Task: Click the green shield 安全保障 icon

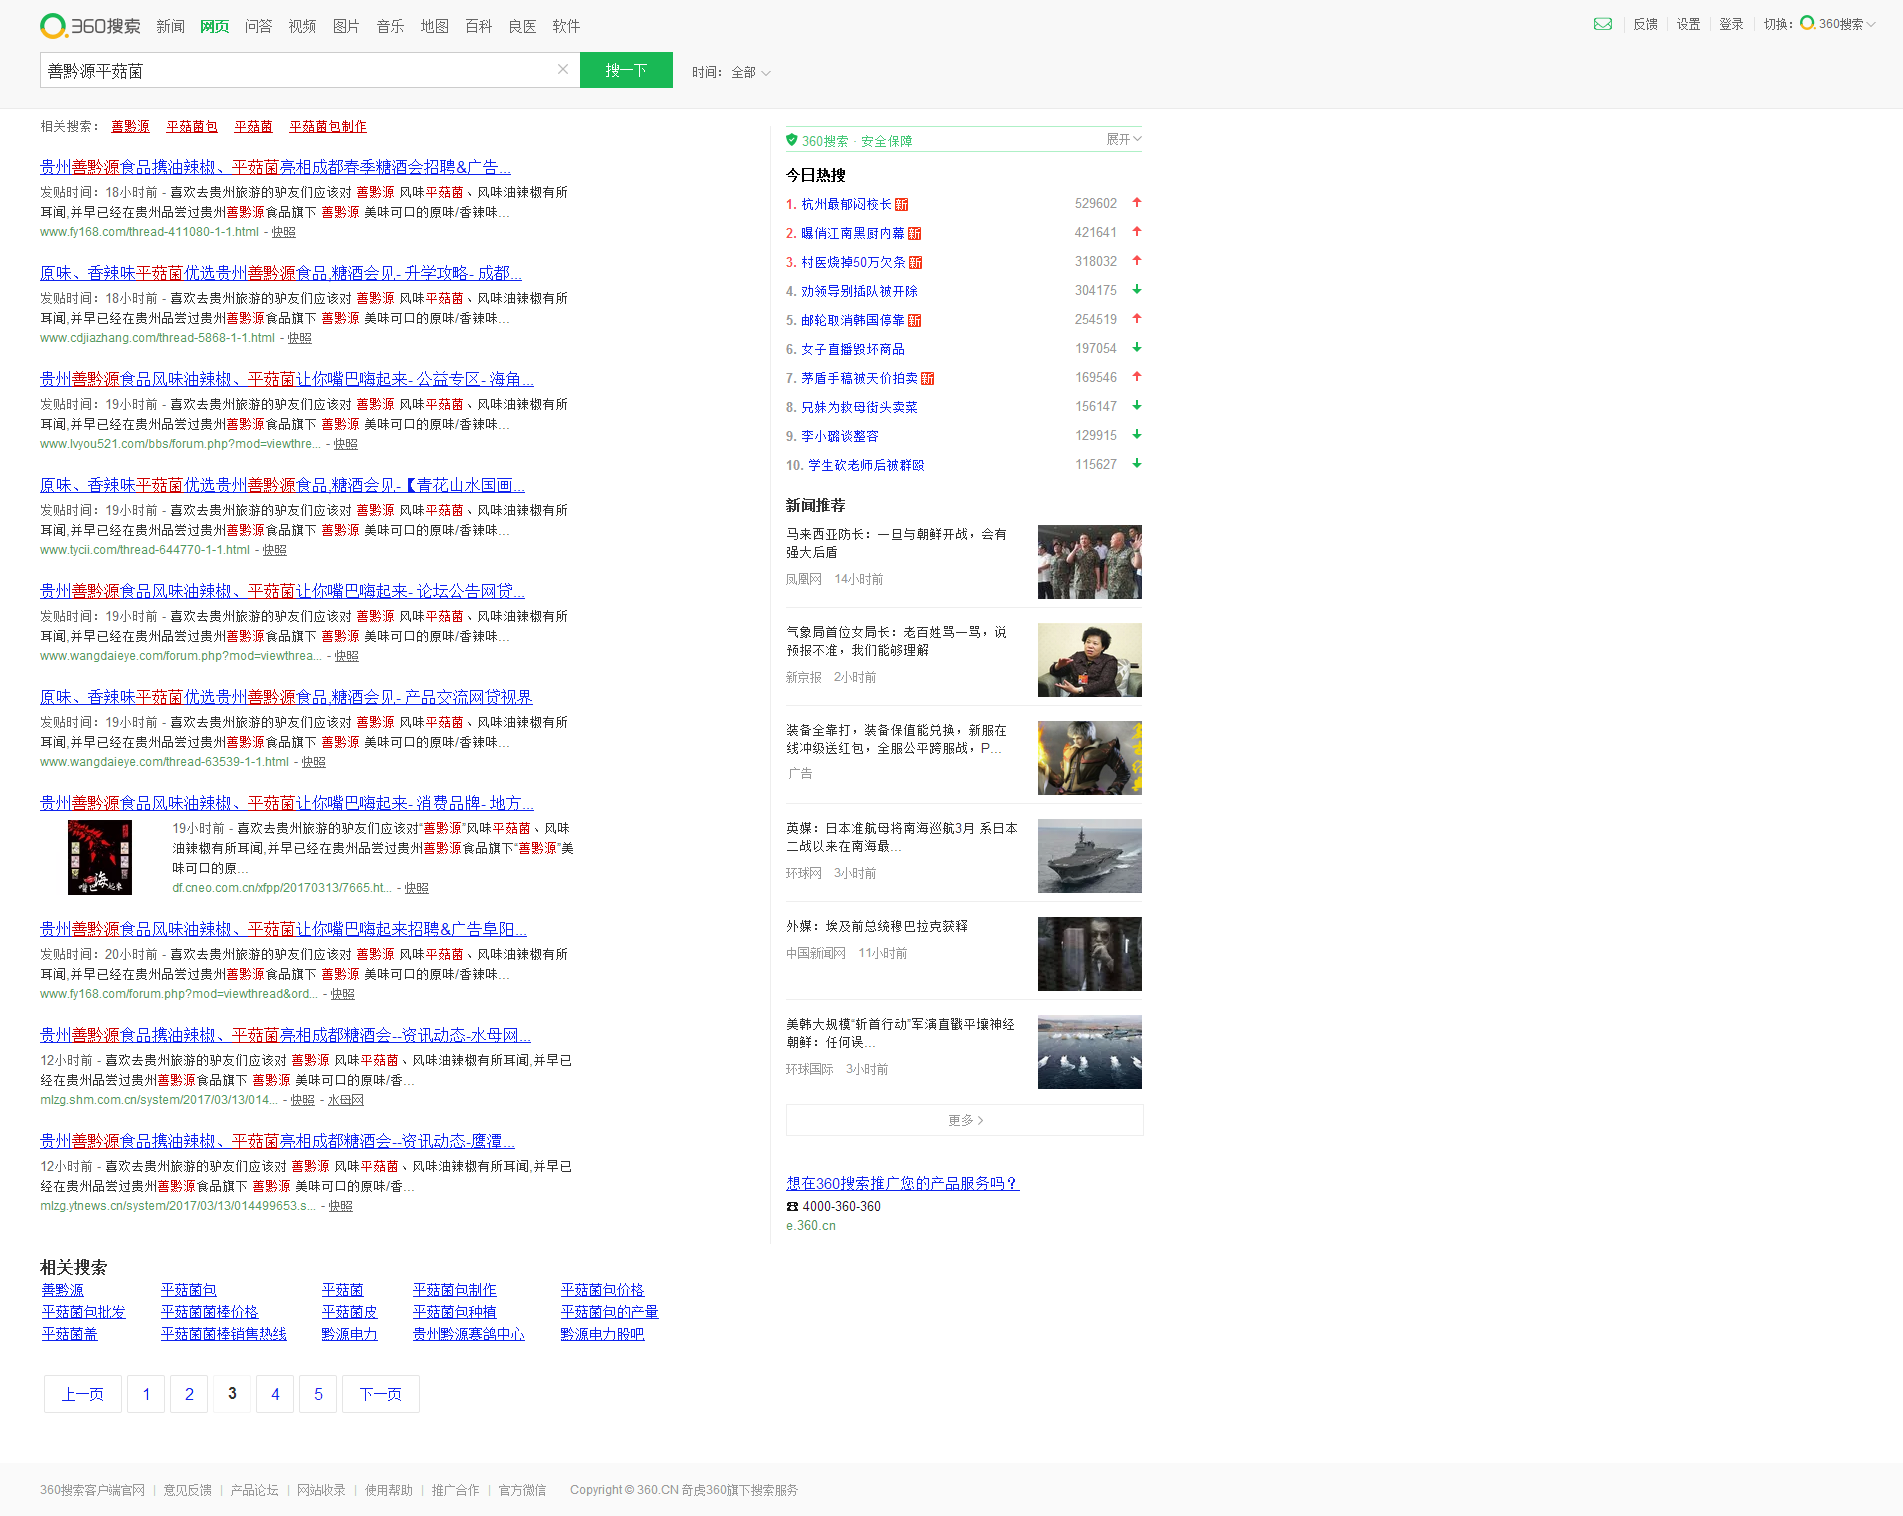Action: click(x=792, y=140)
